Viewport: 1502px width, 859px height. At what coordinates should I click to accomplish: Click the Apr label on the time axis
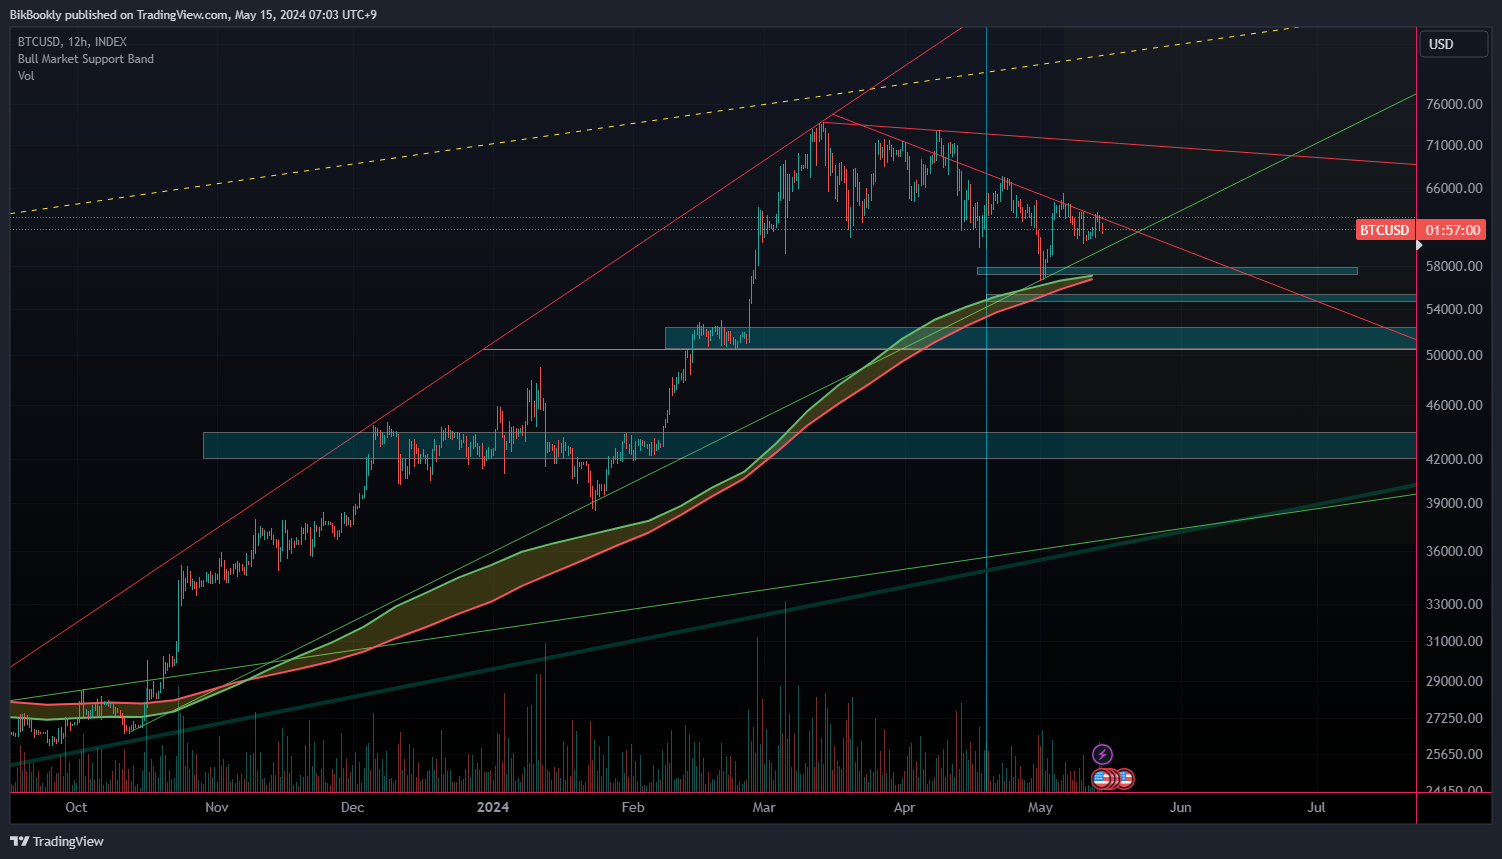coord(904,807)
